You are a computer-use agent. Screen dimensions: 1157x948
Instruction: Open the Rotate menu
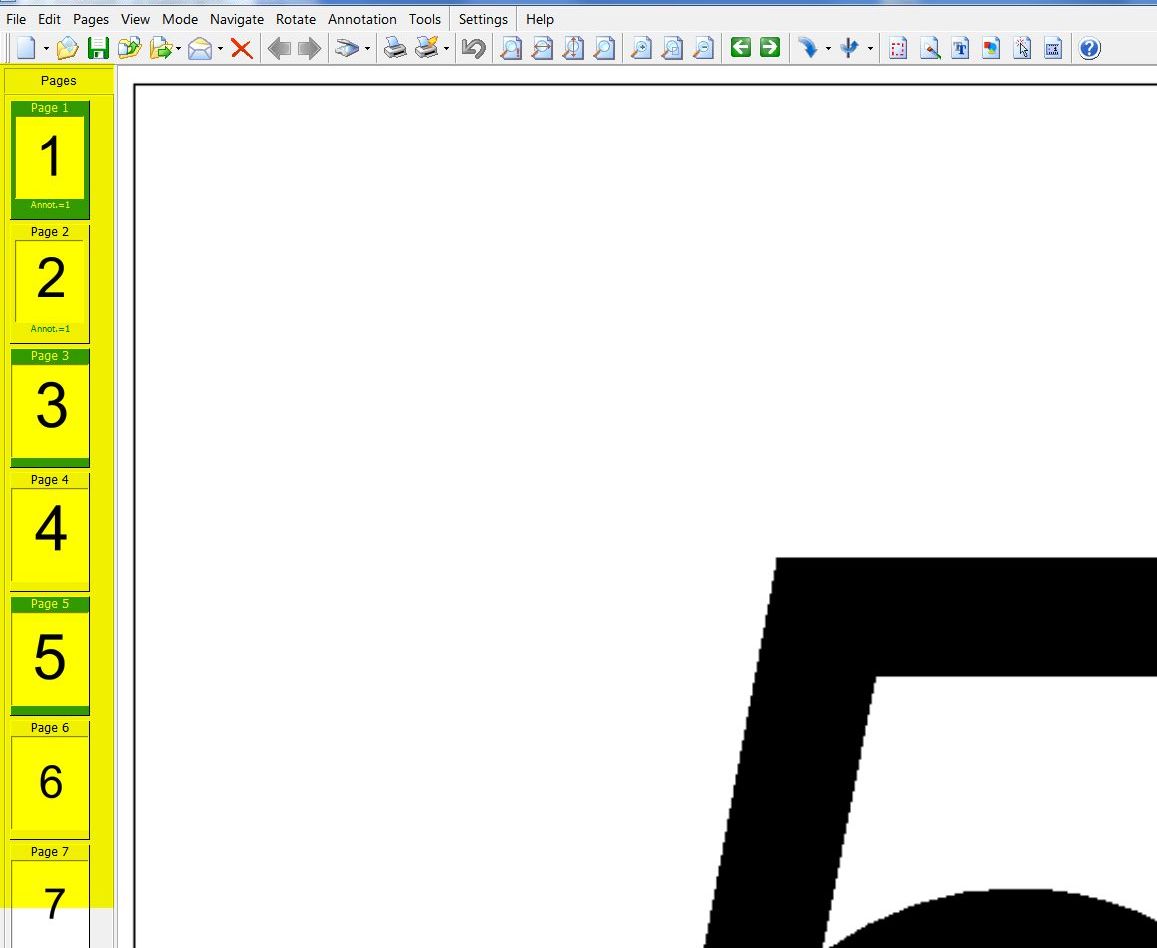[296, 19]
